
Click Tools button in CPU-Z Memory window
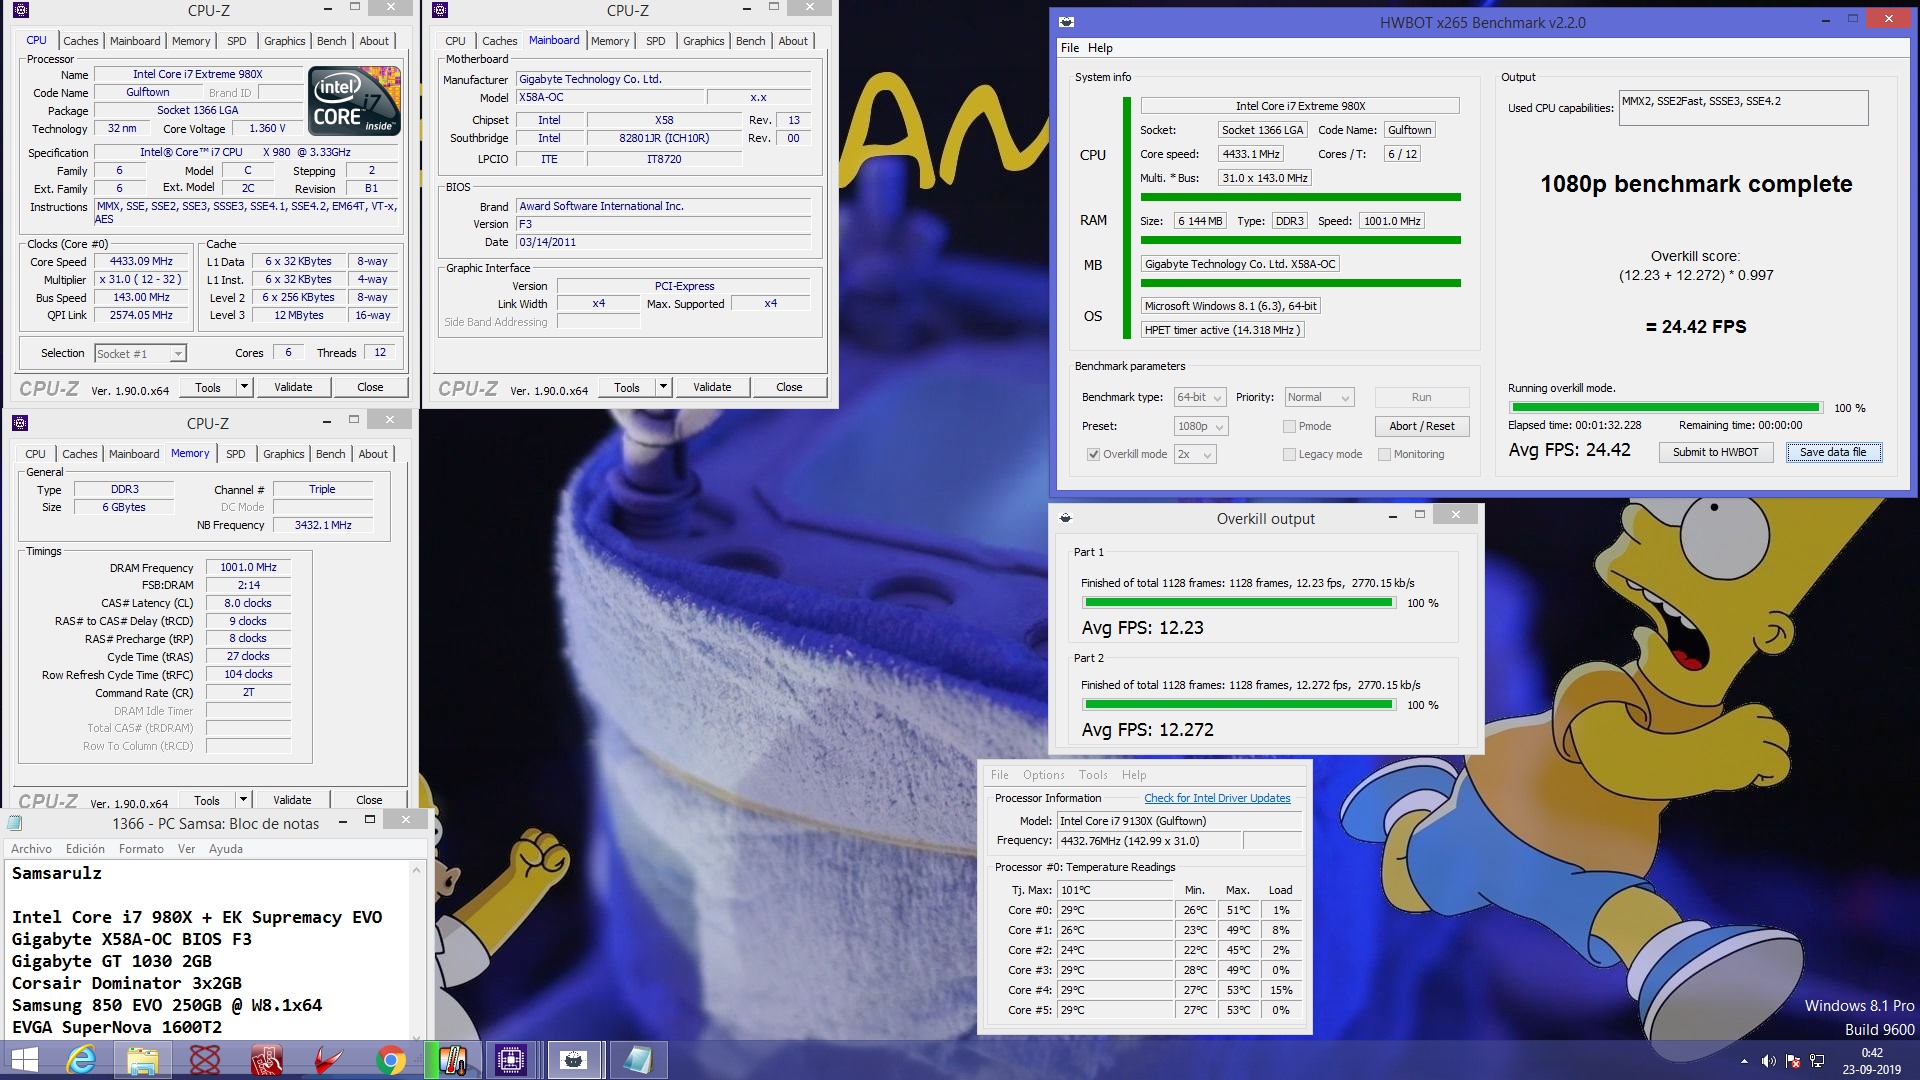207,800
